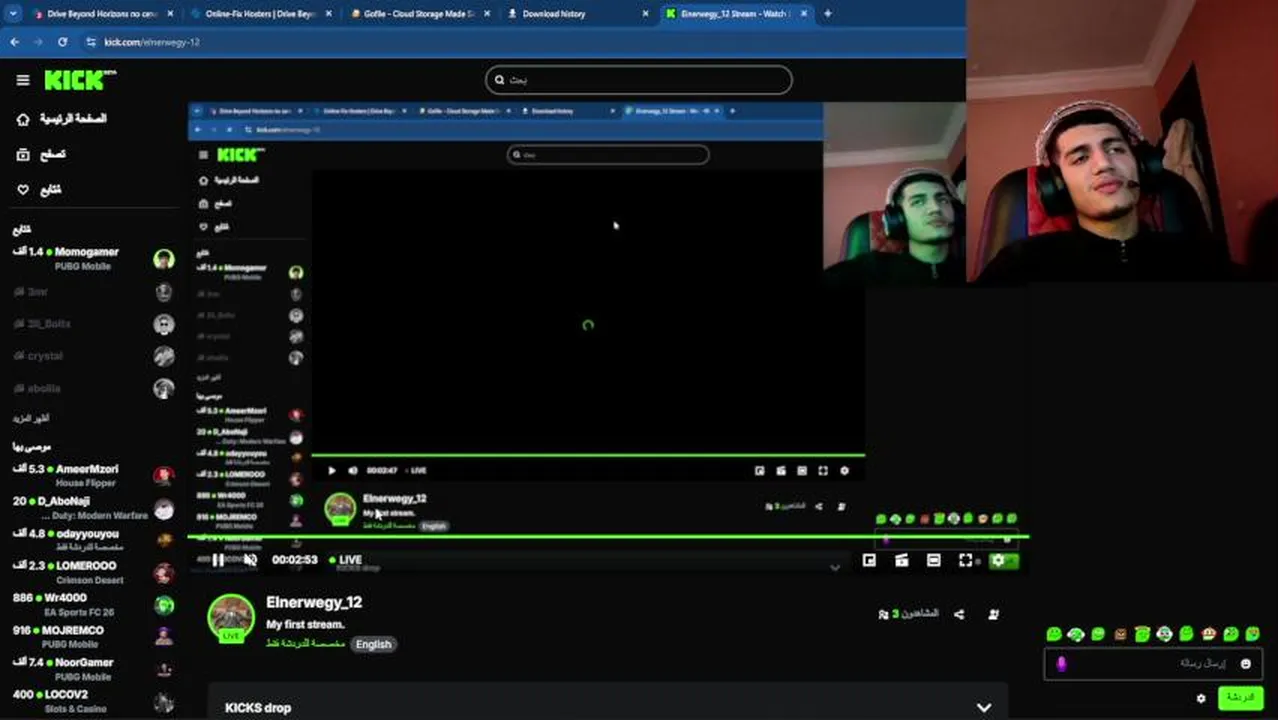Switch to Gofile Cloud Storage tab
1278x720 pixels.
(x=419, y=14)
